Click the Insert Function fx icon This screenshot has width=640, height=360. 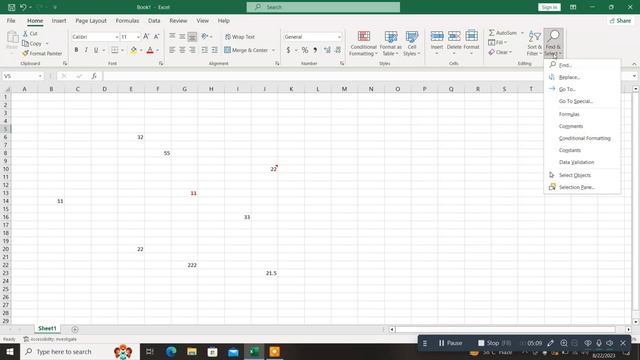click(94, 76)
